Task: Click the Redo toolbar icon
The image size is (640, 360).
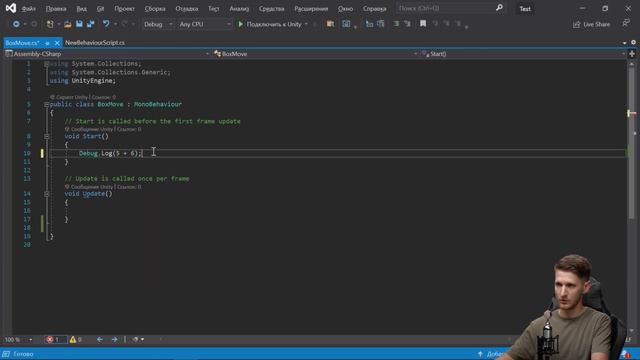Action: (125, 24)
